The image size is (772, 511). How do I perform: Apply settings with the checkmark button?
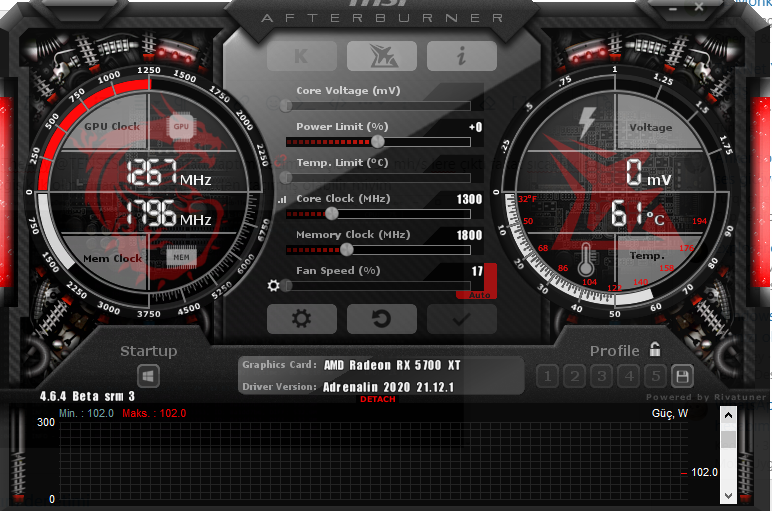(462, 319)
